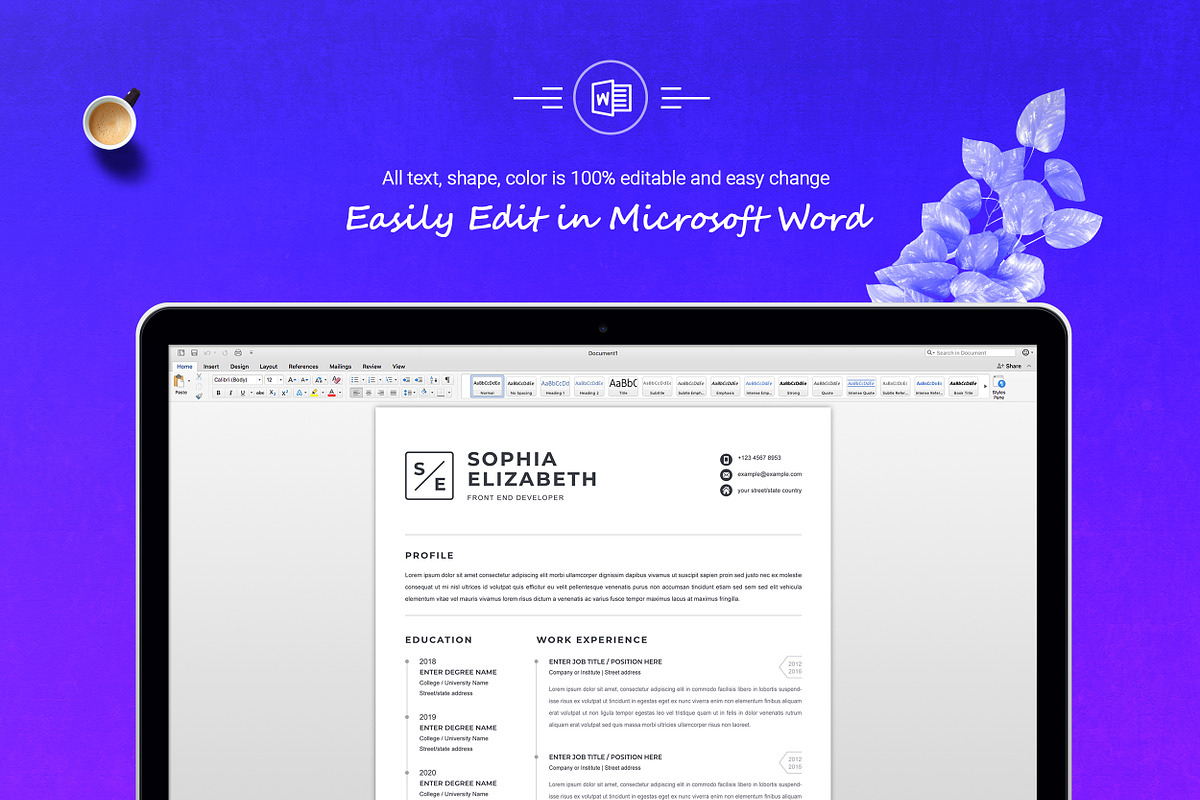1200x800 pixels.
Task: Click the Print icon in quick access toolbar
Action: click(238, 353)
